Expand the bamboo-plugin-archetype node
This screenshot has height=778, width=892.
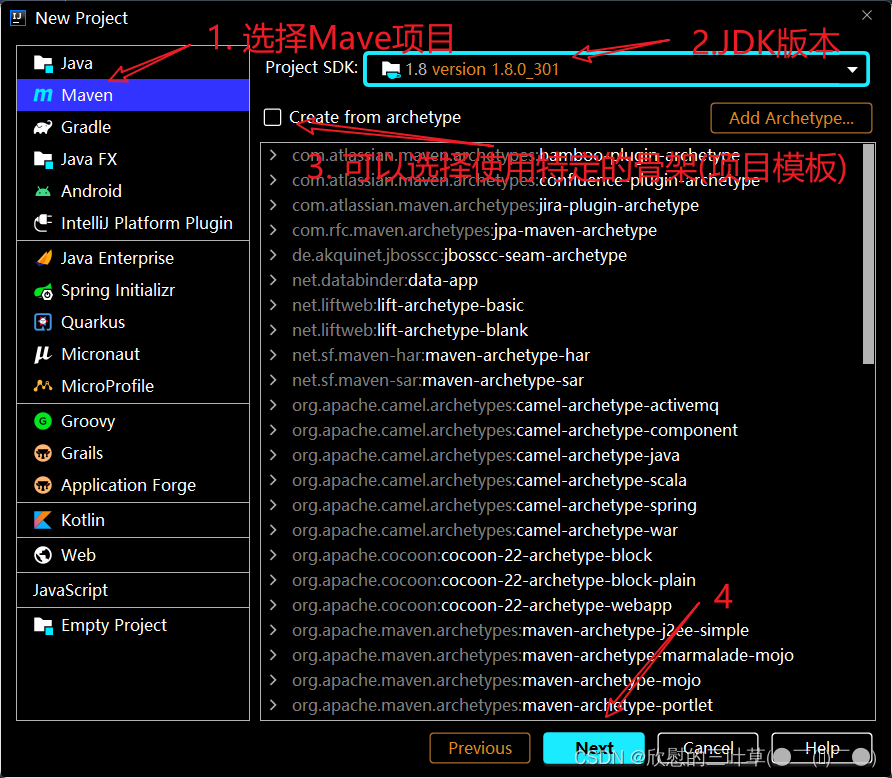(274, 155)
